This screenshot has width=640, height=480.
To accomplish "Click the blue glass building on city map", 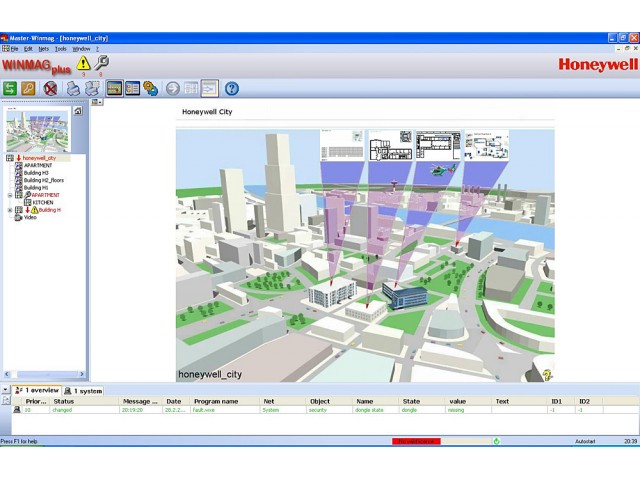I will (x=405, y=296).
